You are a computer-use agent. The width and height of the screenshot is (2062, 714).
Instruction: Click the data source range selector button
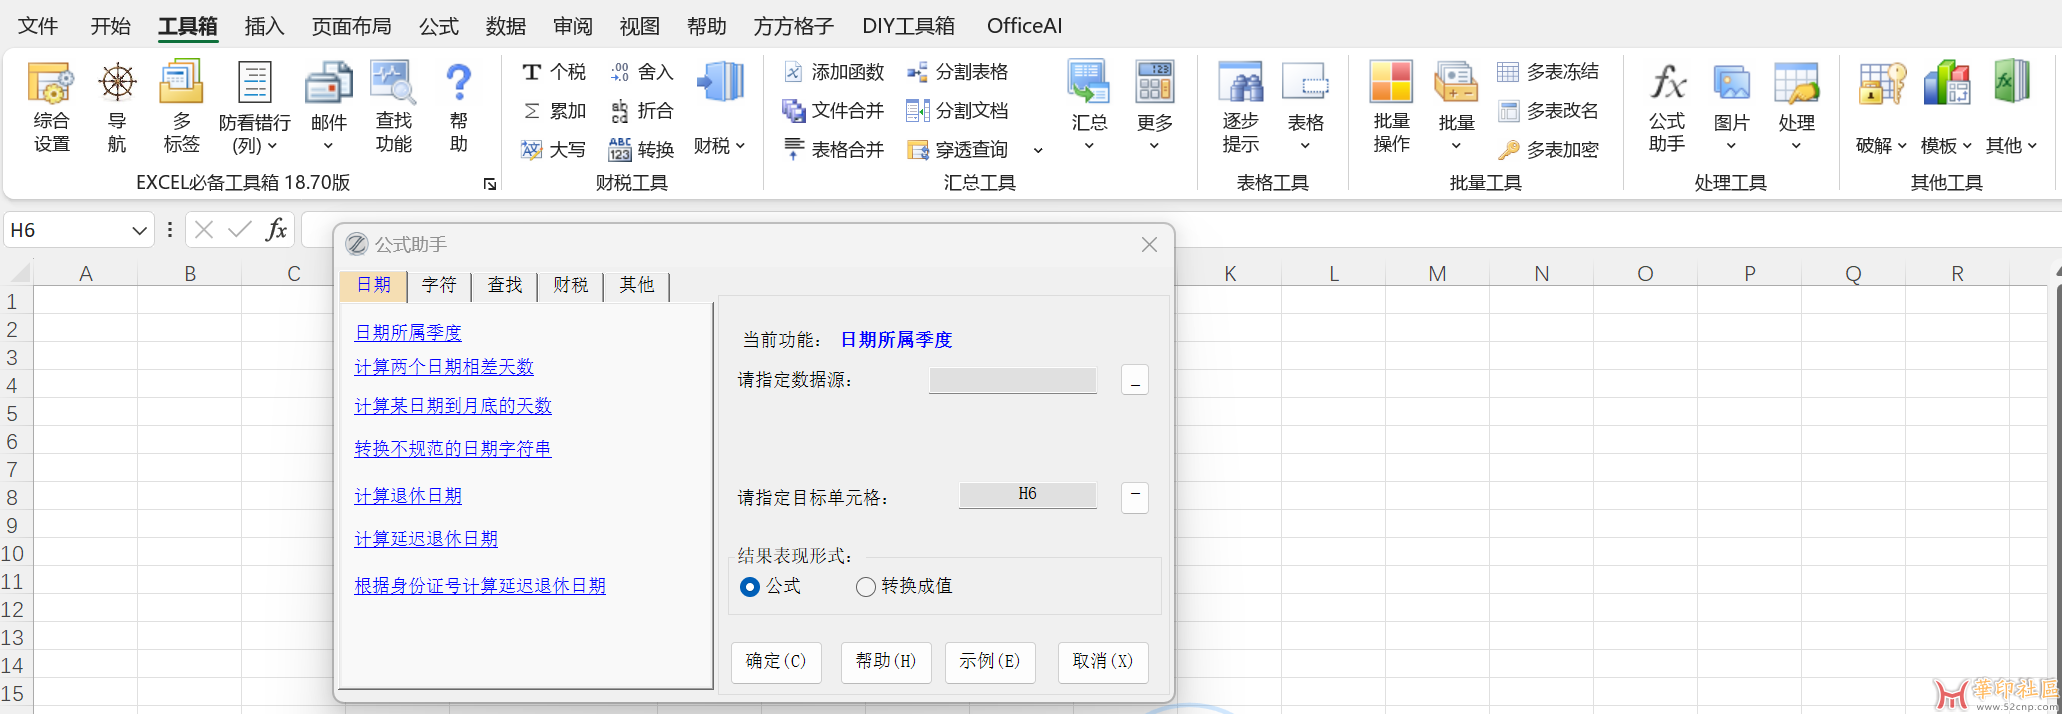[1135, 381]
